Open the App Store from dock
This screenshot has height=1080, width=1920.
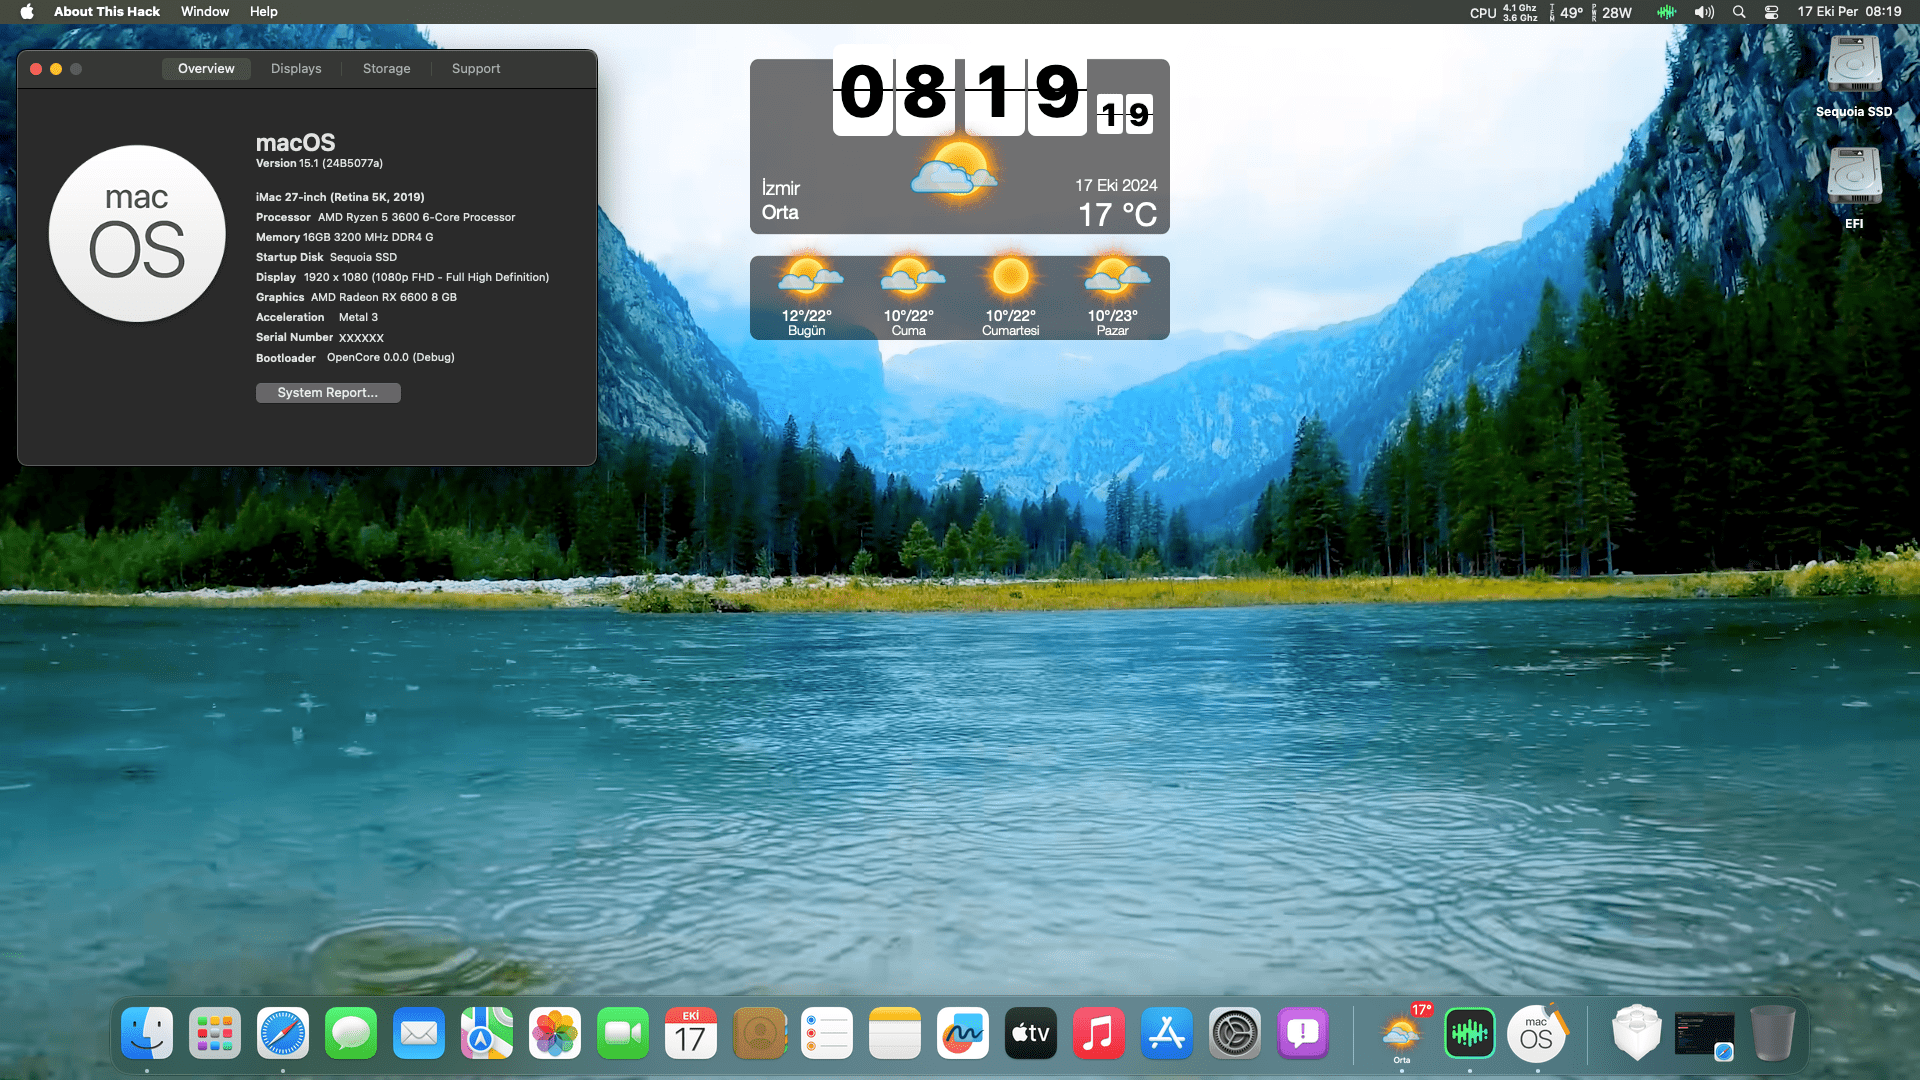click(x=1167, y=1034)
